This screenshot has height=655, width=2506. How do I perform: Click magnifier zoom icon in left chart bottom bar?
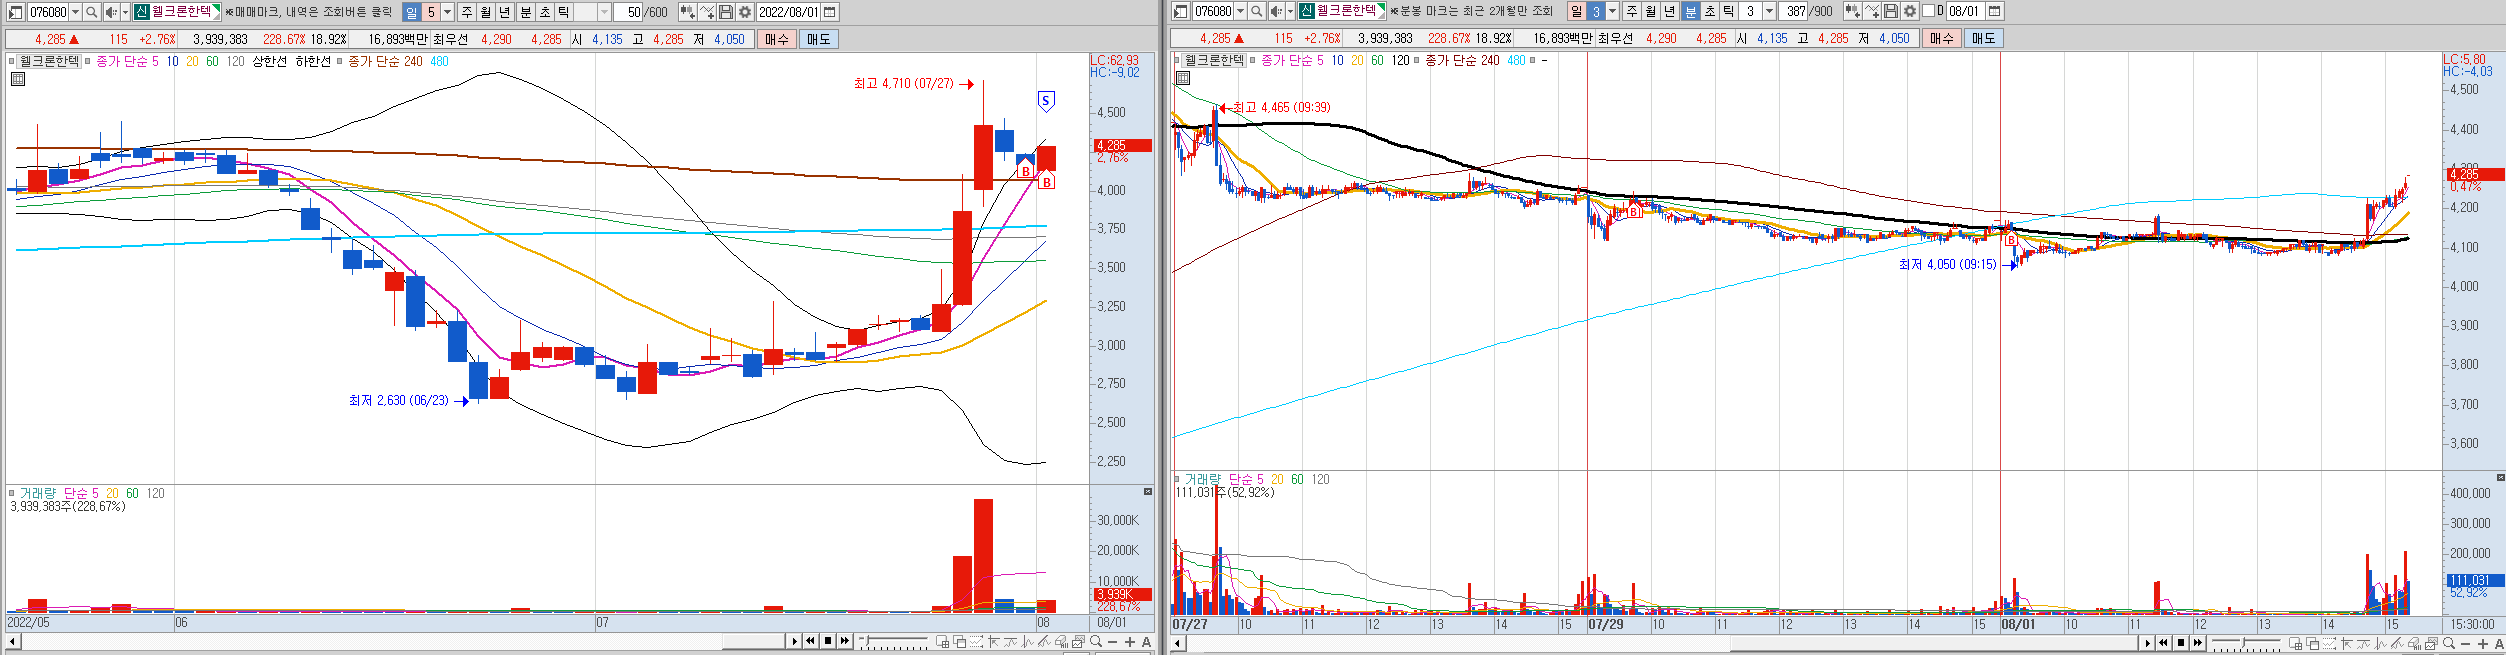pos(1096,642)
